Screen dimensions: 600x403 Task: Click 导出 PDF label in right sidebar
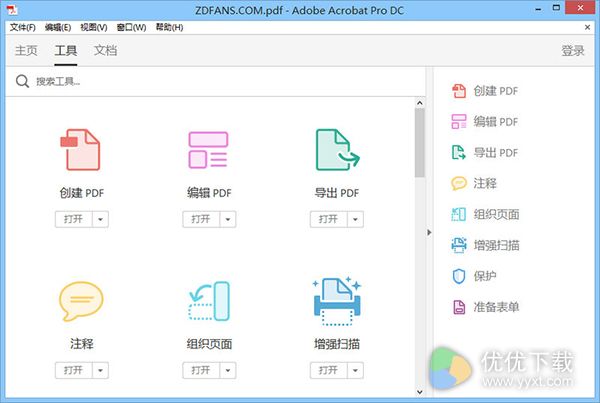(496, 152)
